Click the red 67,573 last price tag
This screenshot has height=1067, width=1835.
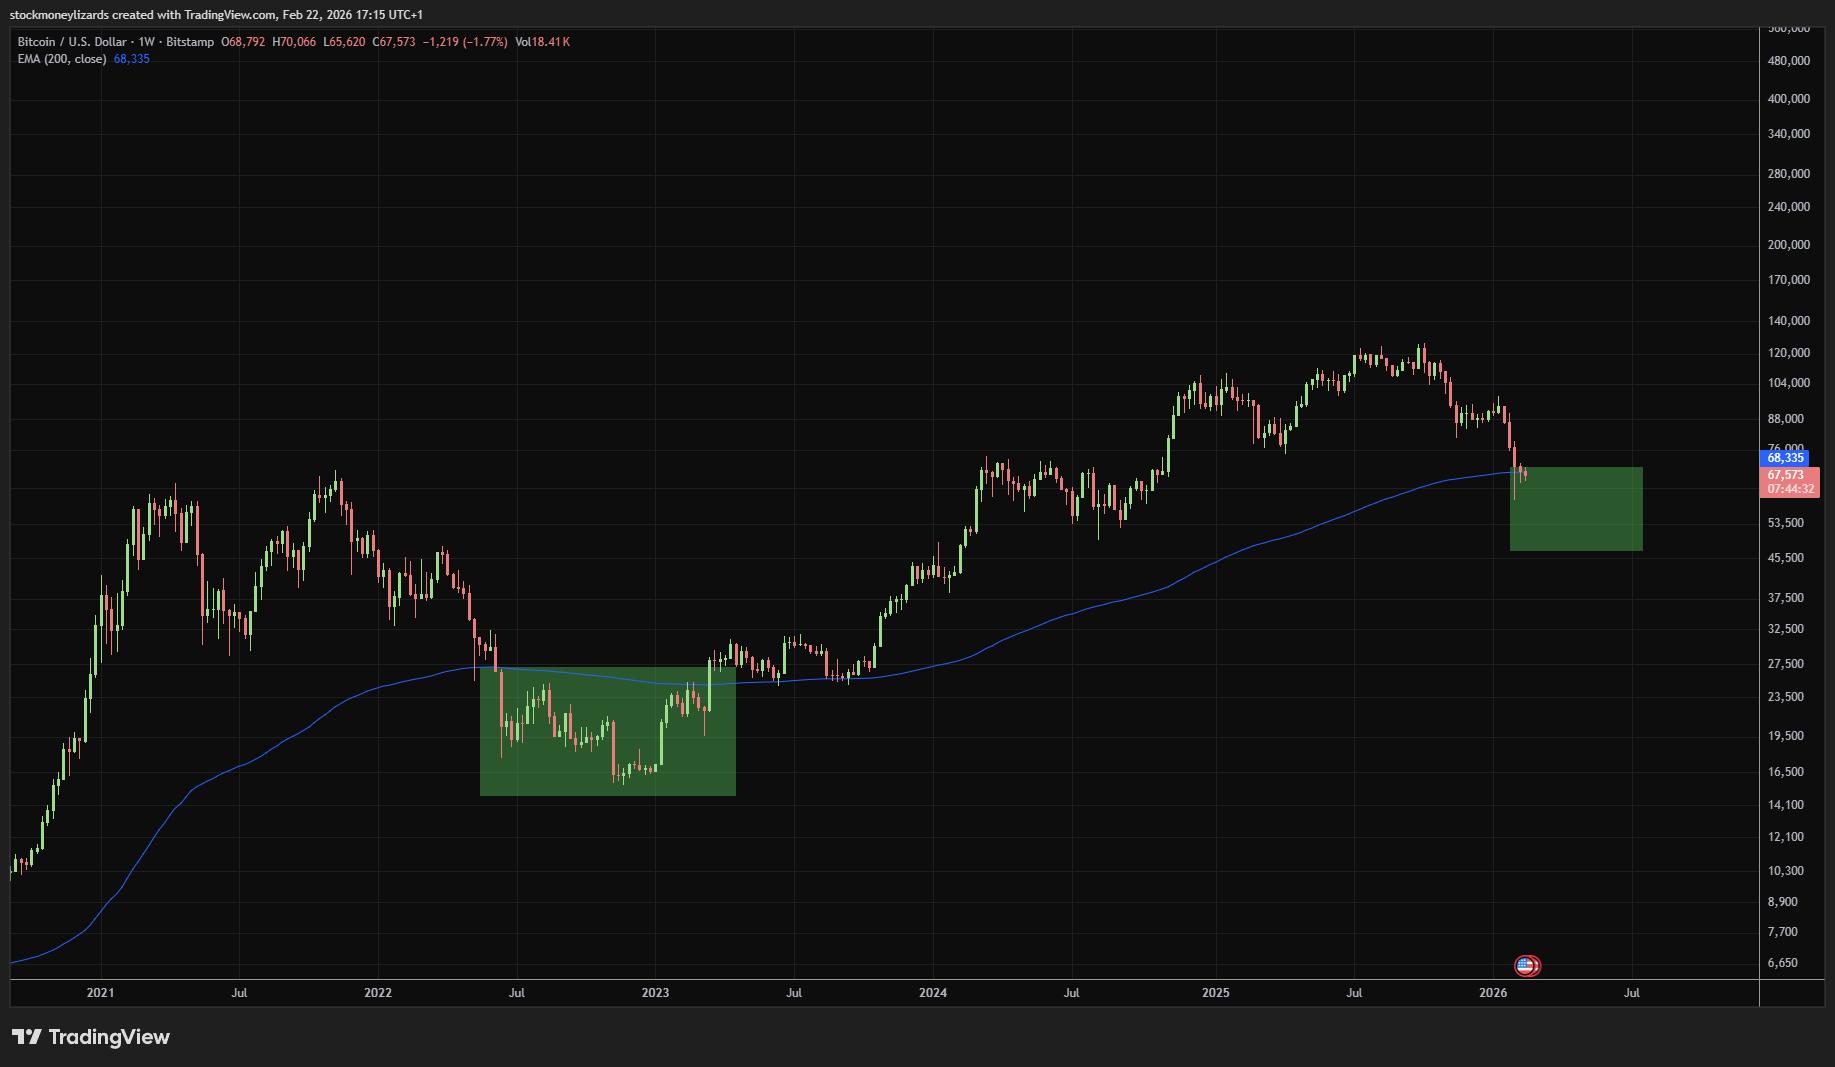(1785, 475)
